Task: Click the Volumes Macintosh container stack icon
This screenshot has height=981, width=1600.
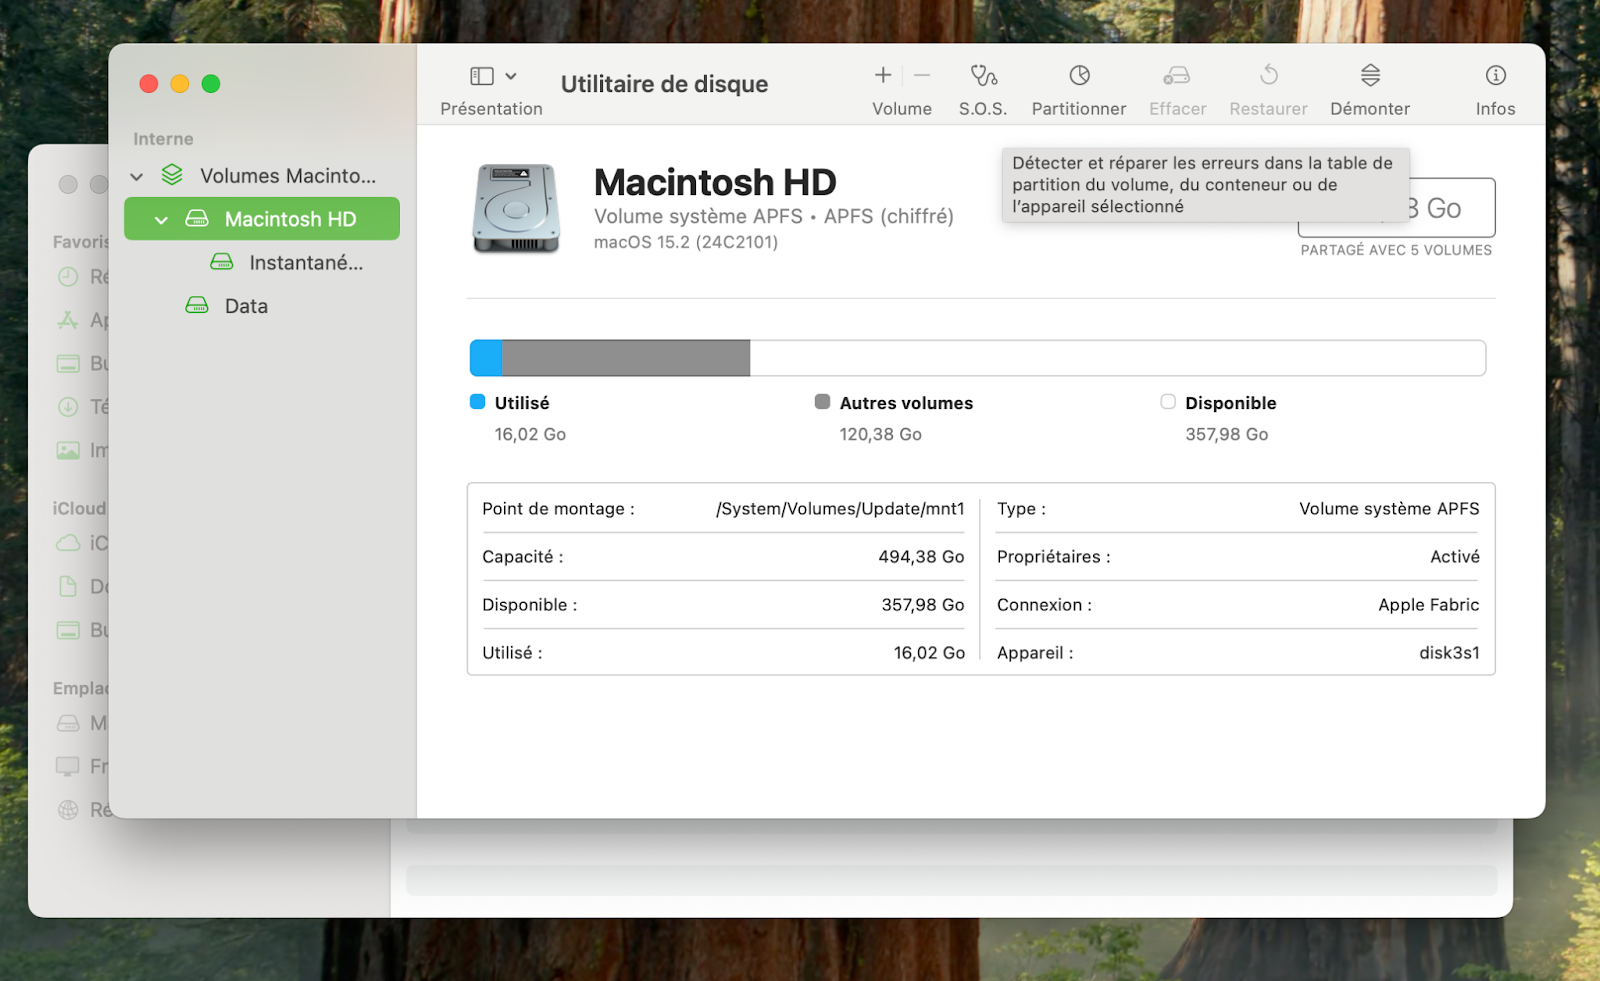Action: tap(172, 175)
